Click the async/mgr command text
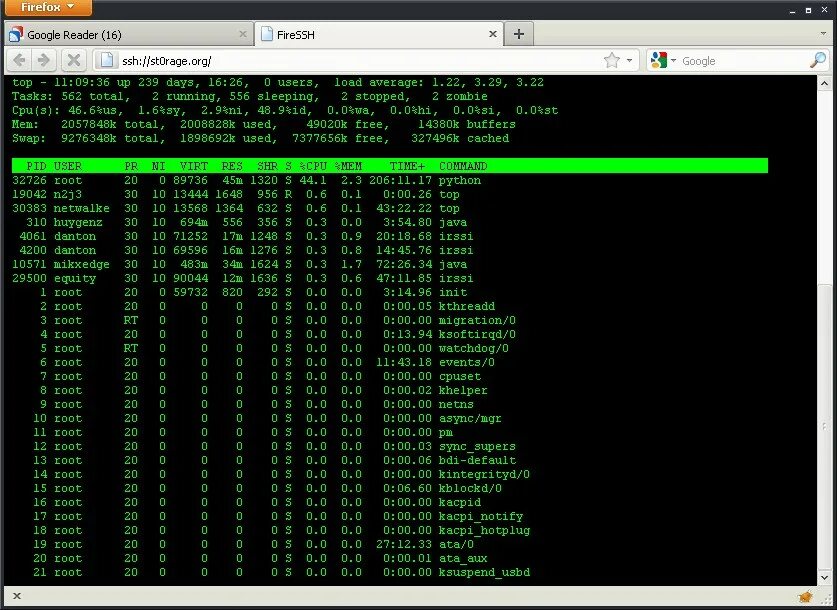The image size is (837, 610). pyautogui.click(x=470, y=418)
